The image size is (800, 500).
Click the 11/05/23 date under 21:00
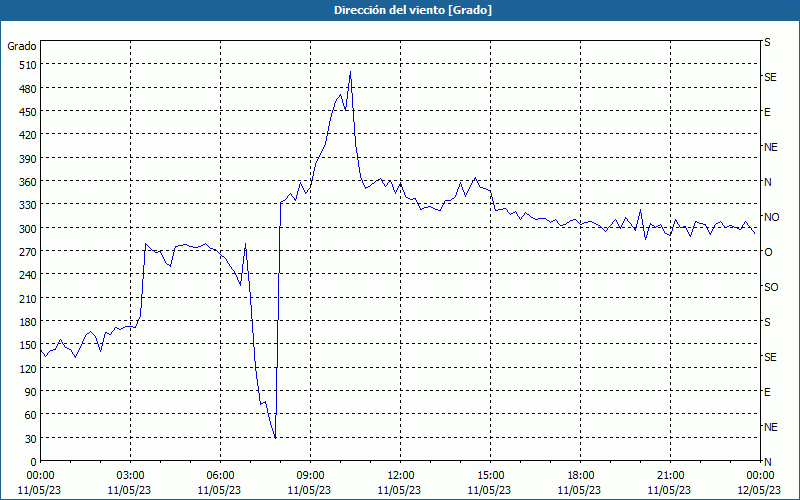click(669, 490)
